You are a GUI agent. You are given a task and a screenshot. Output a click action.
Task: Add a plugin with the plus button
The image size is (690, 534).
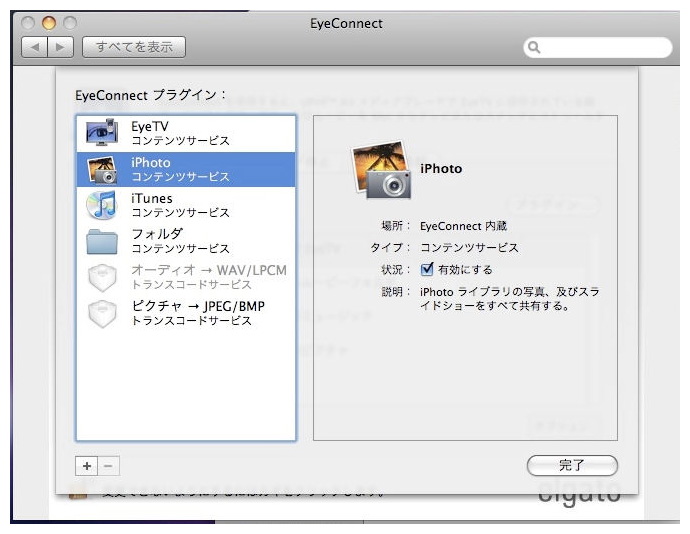[87, 465]
